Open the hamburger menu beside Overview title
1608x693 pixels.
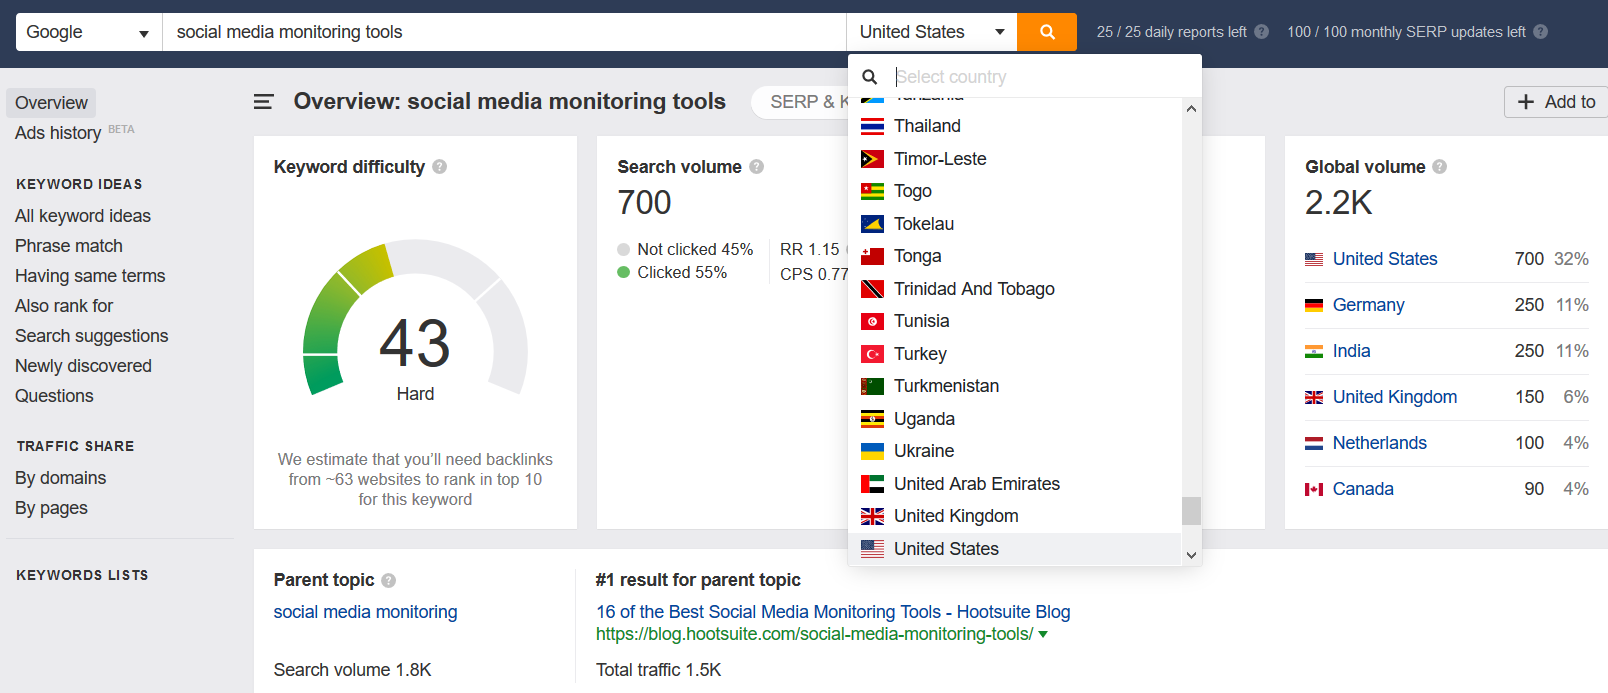262,101
